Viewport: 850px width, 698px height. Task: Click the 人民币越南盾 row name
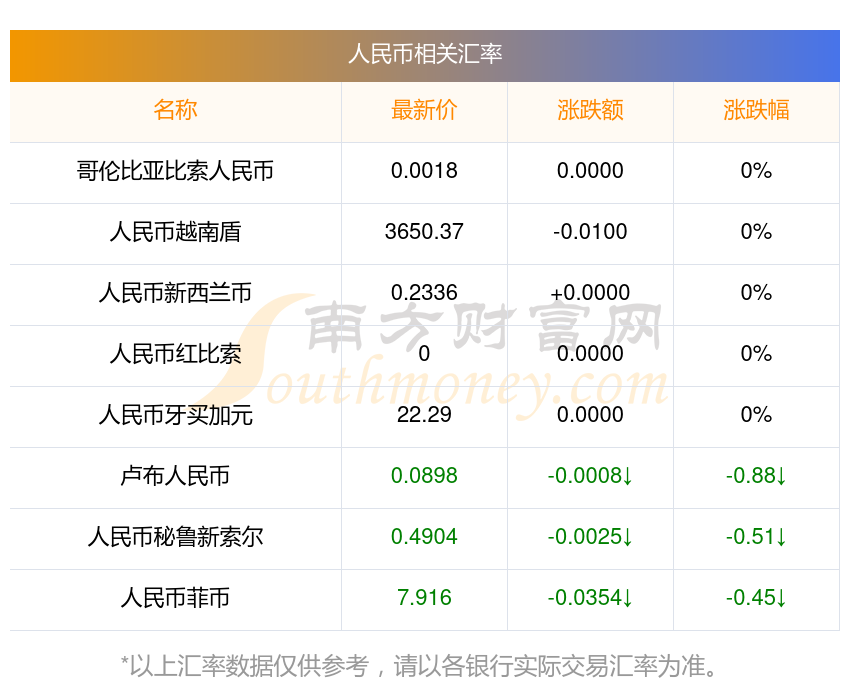point(175,232)
